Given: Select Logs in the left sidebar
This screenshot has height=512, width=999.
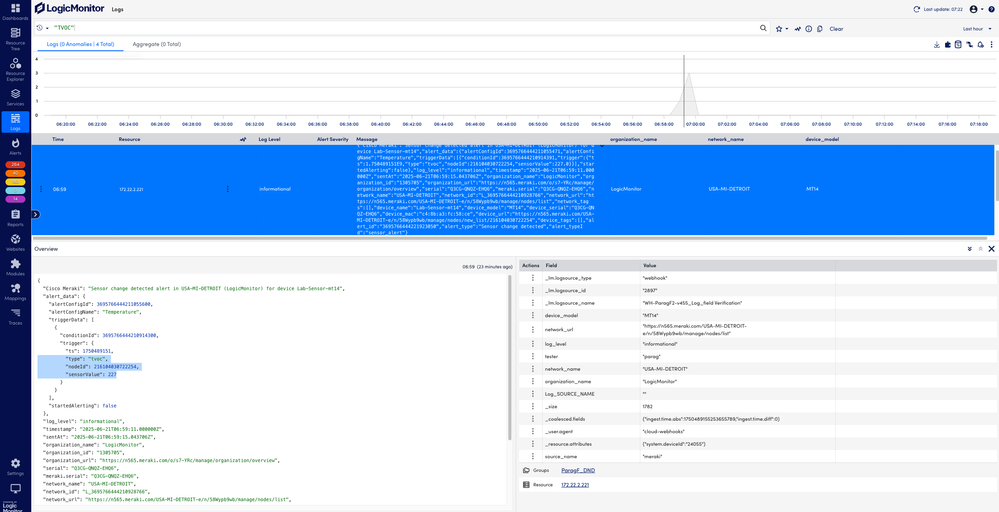Looking at the screenshot, I should point(15,122).
